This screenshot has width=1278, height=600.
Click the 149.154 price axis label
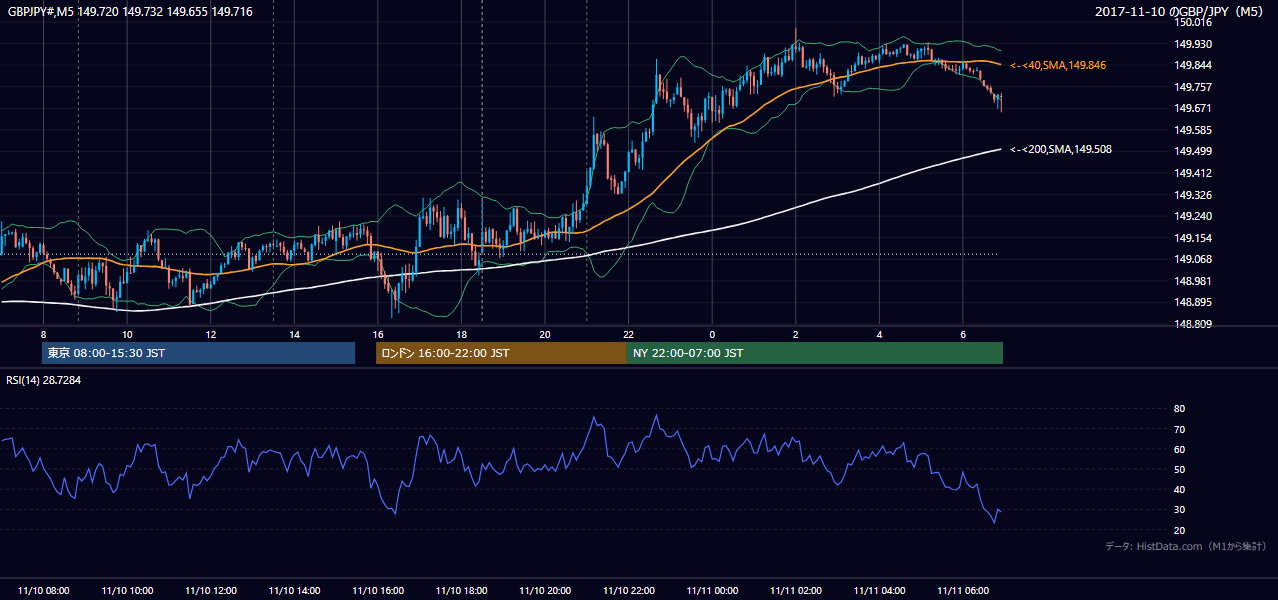point(1193,238)
